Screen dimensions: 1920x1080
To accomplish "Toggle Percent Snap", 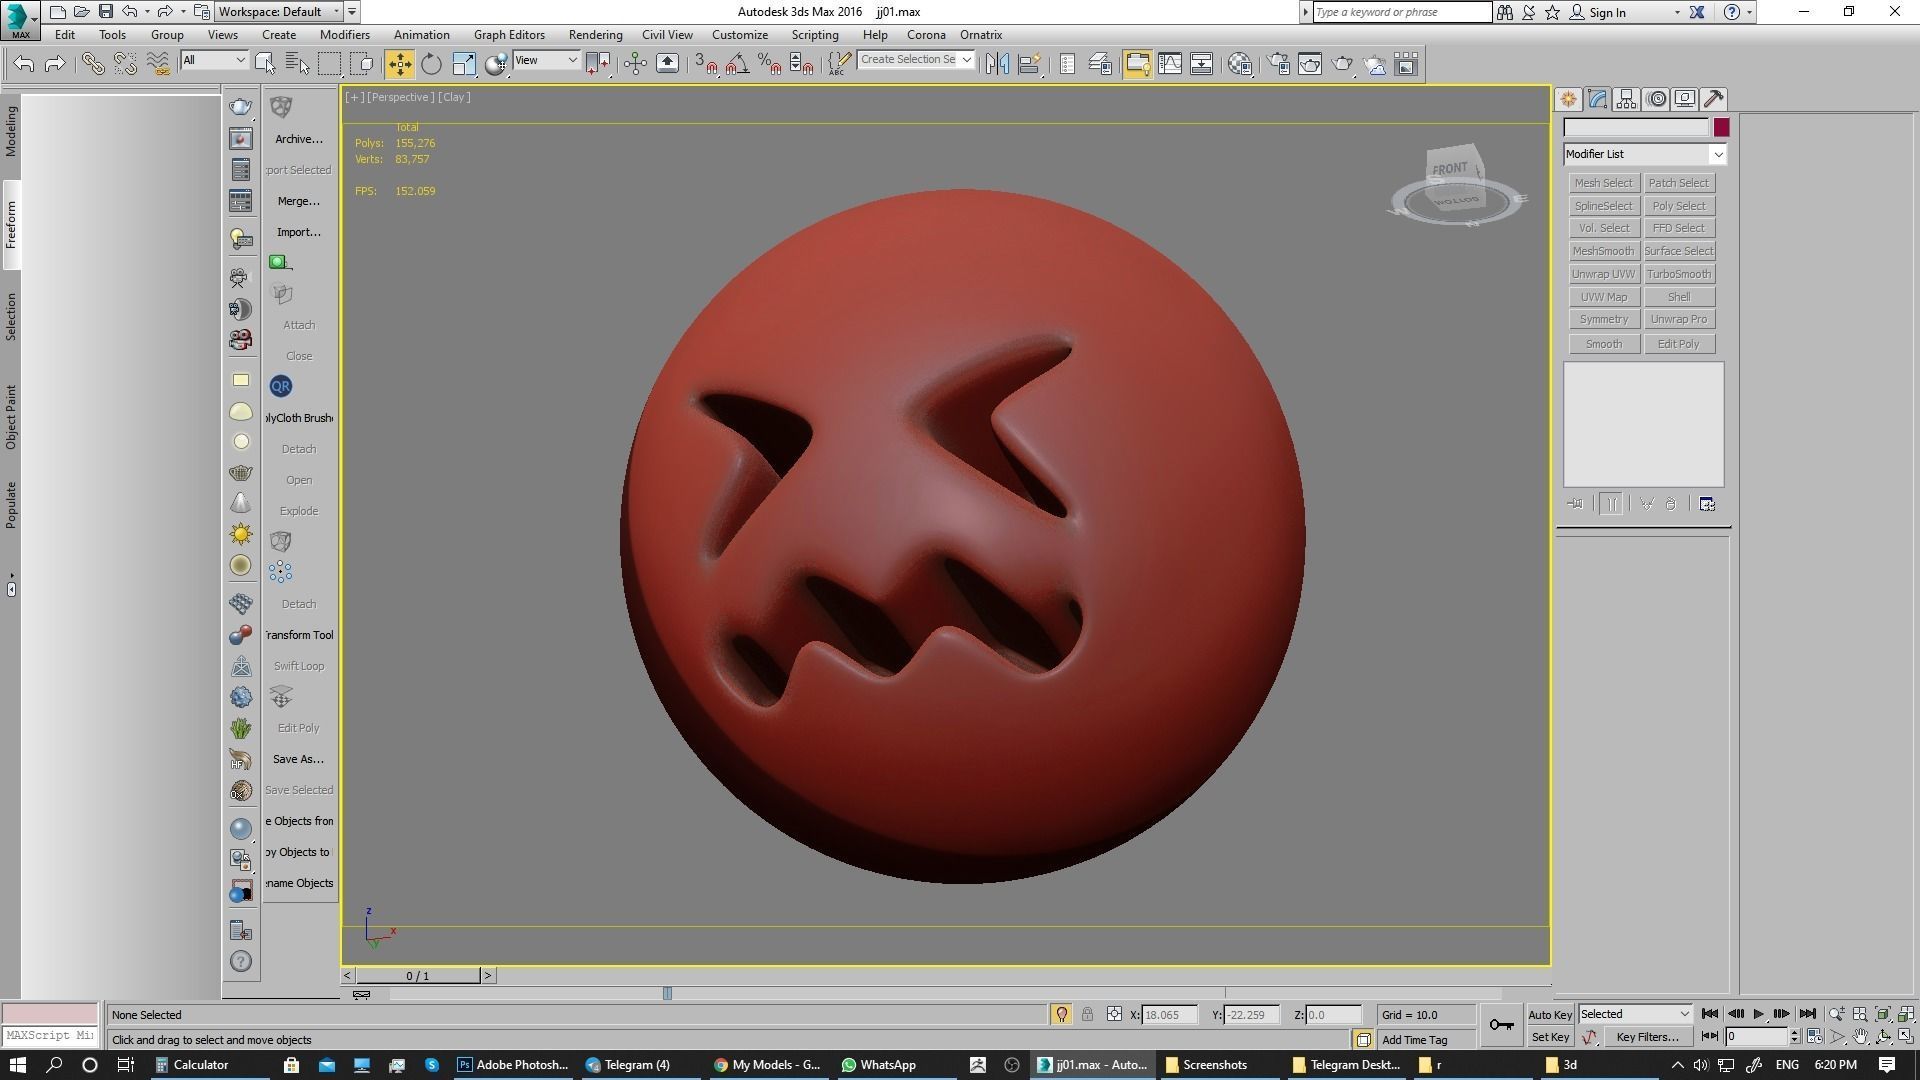I will point(770,64).
